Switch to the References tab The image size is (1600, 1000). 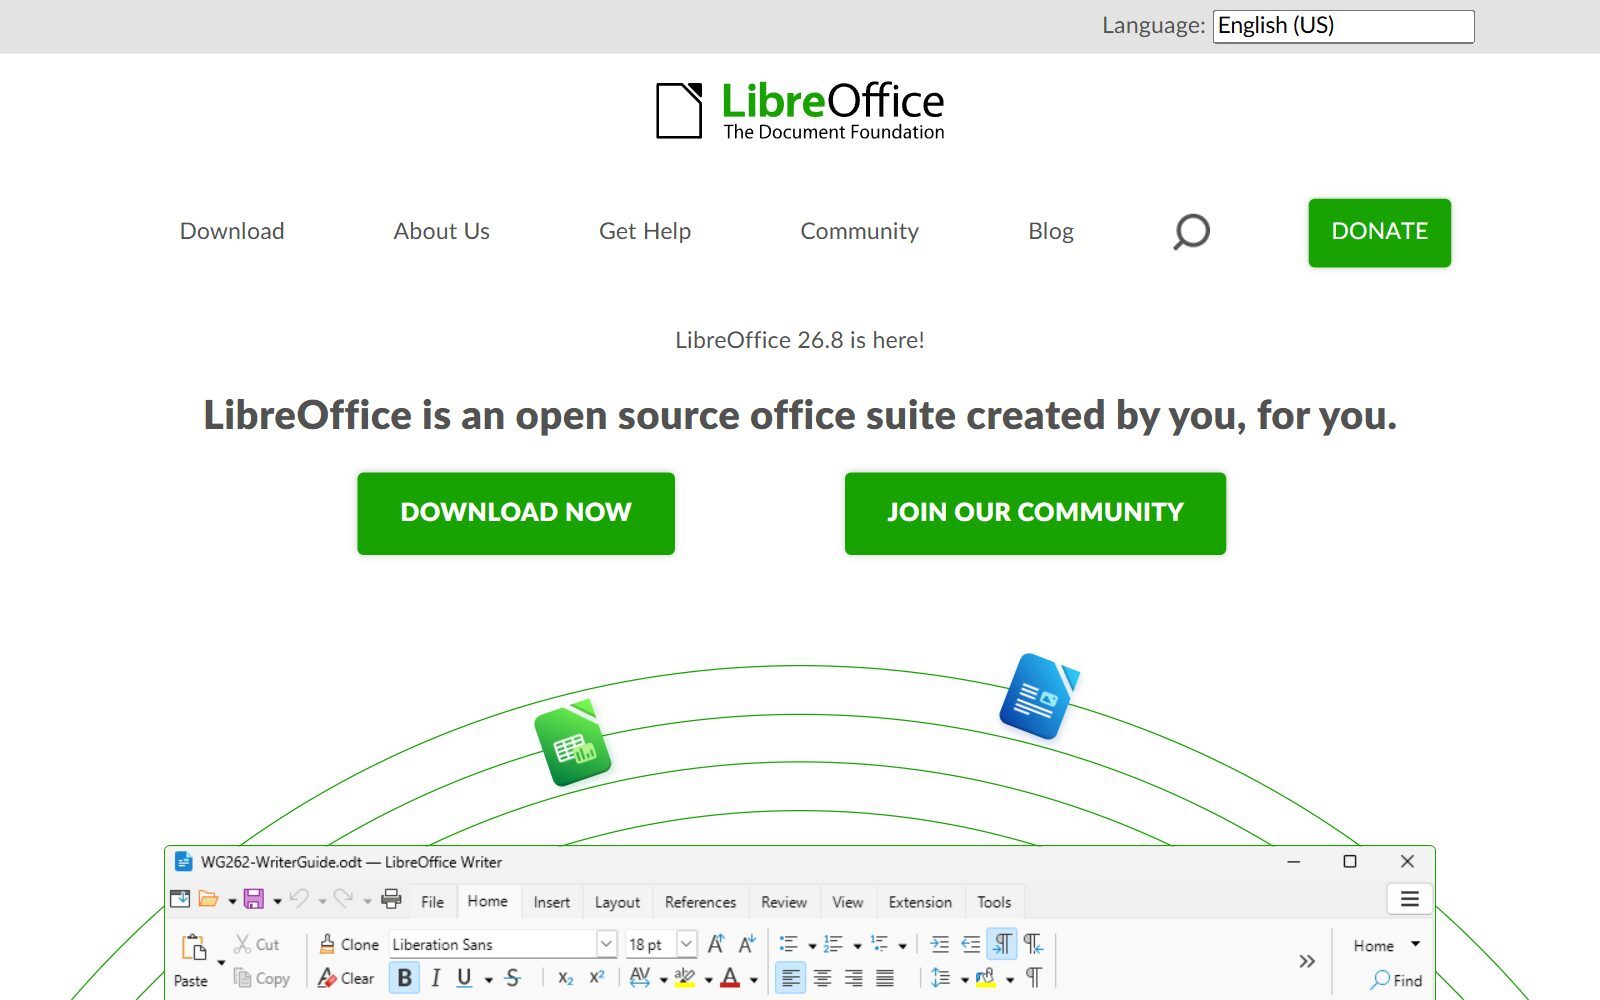pyautogui.click(x=700, y=902)
